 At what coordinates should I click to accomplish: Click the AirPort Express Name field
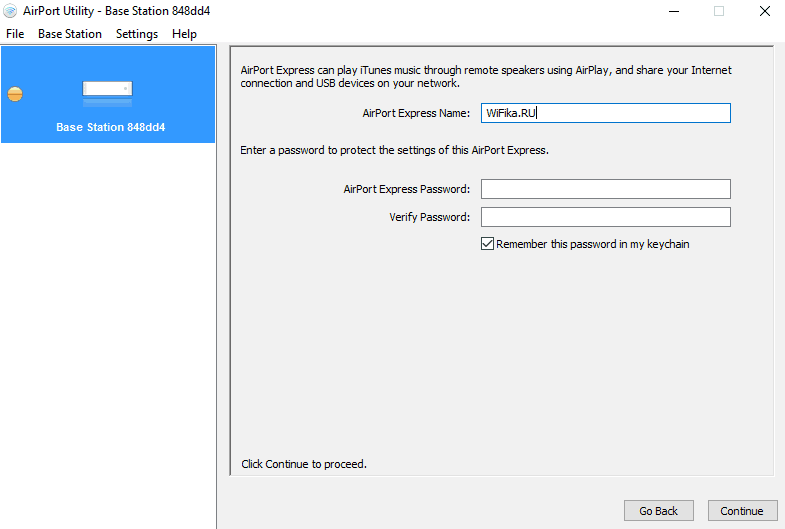[606, 113]
